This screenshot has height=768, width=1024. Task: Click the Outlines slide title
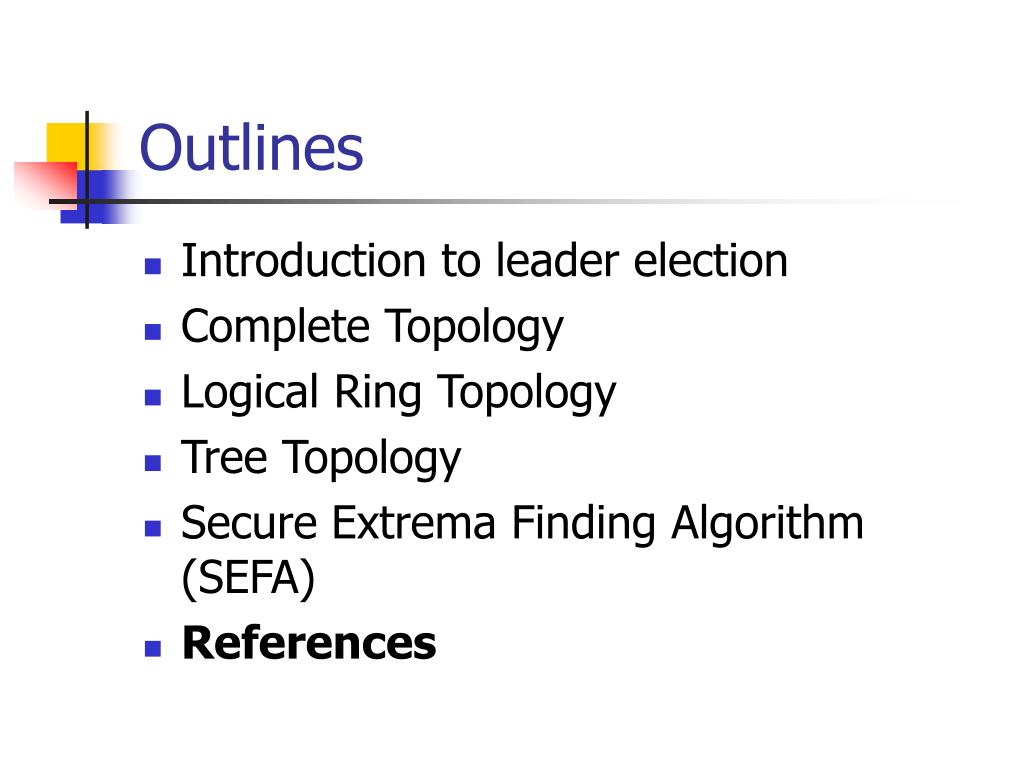point(251,148)
